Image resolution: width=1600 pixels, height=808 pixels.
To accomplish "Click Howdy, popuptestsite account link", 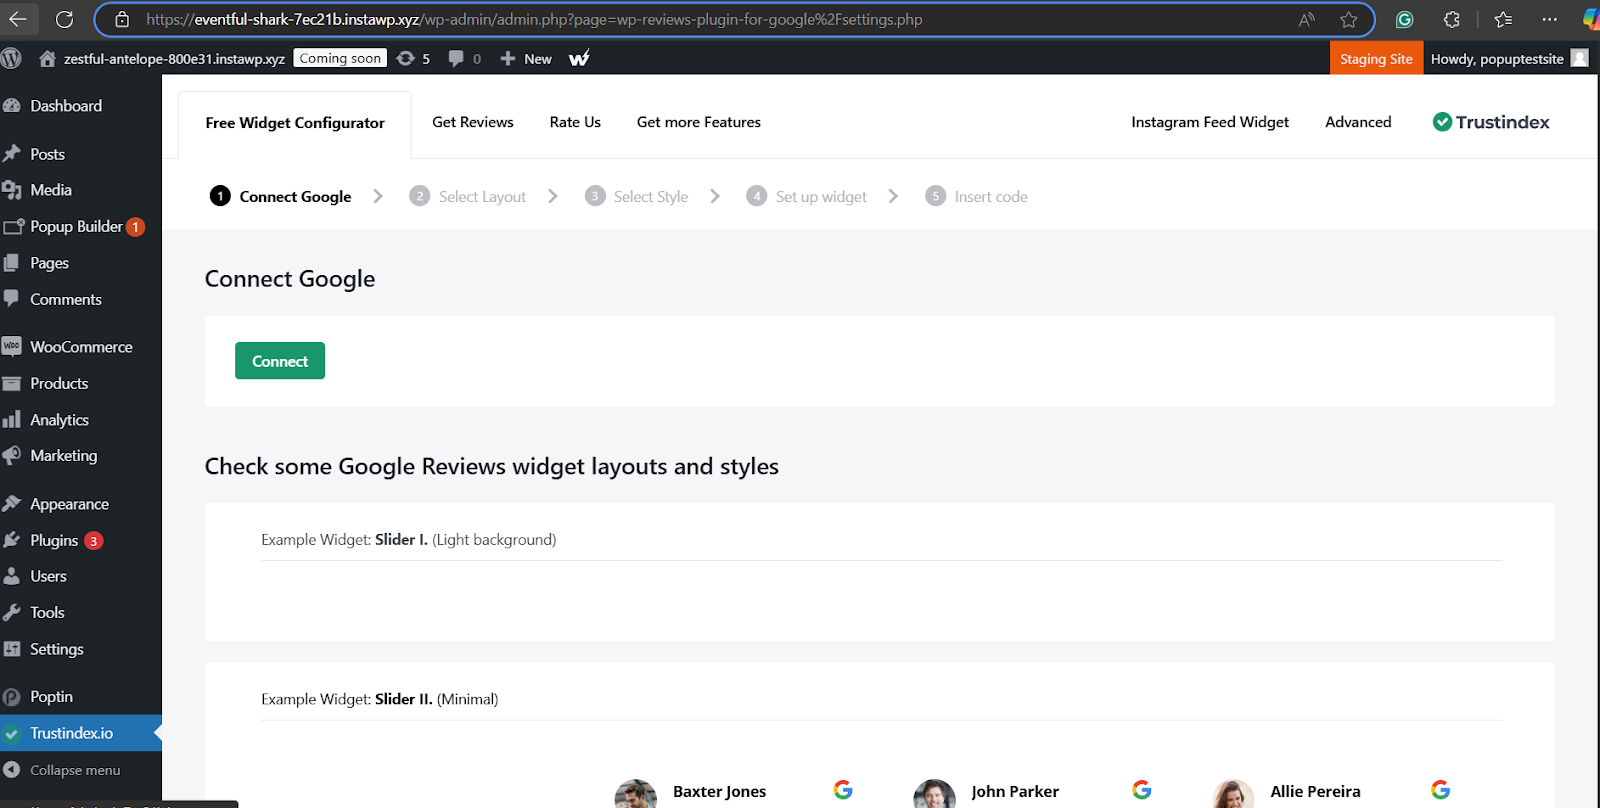I will [x=1497, y=59].
